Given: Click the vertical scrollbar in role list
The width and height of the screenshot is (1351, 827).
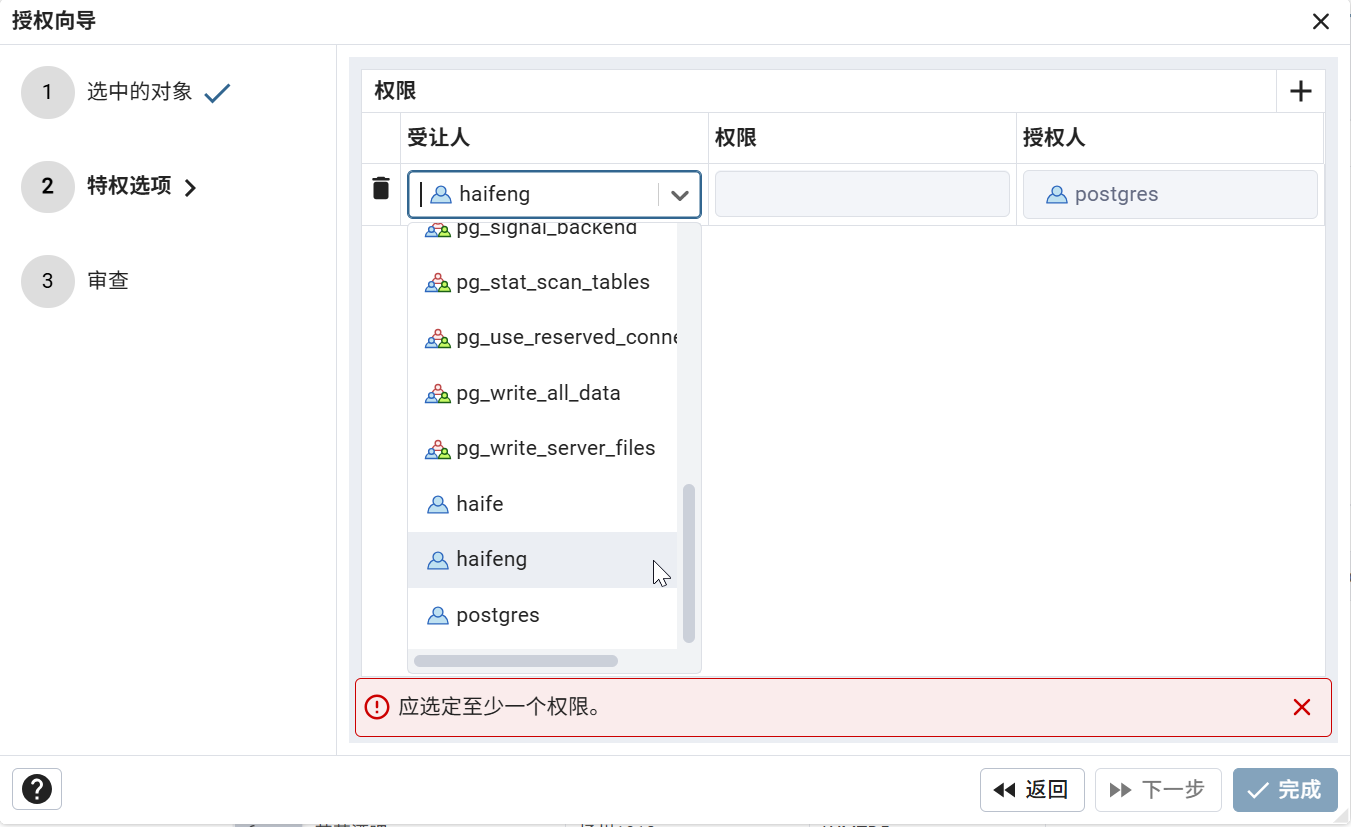Looking at the screenshot, I should [688, 563].
